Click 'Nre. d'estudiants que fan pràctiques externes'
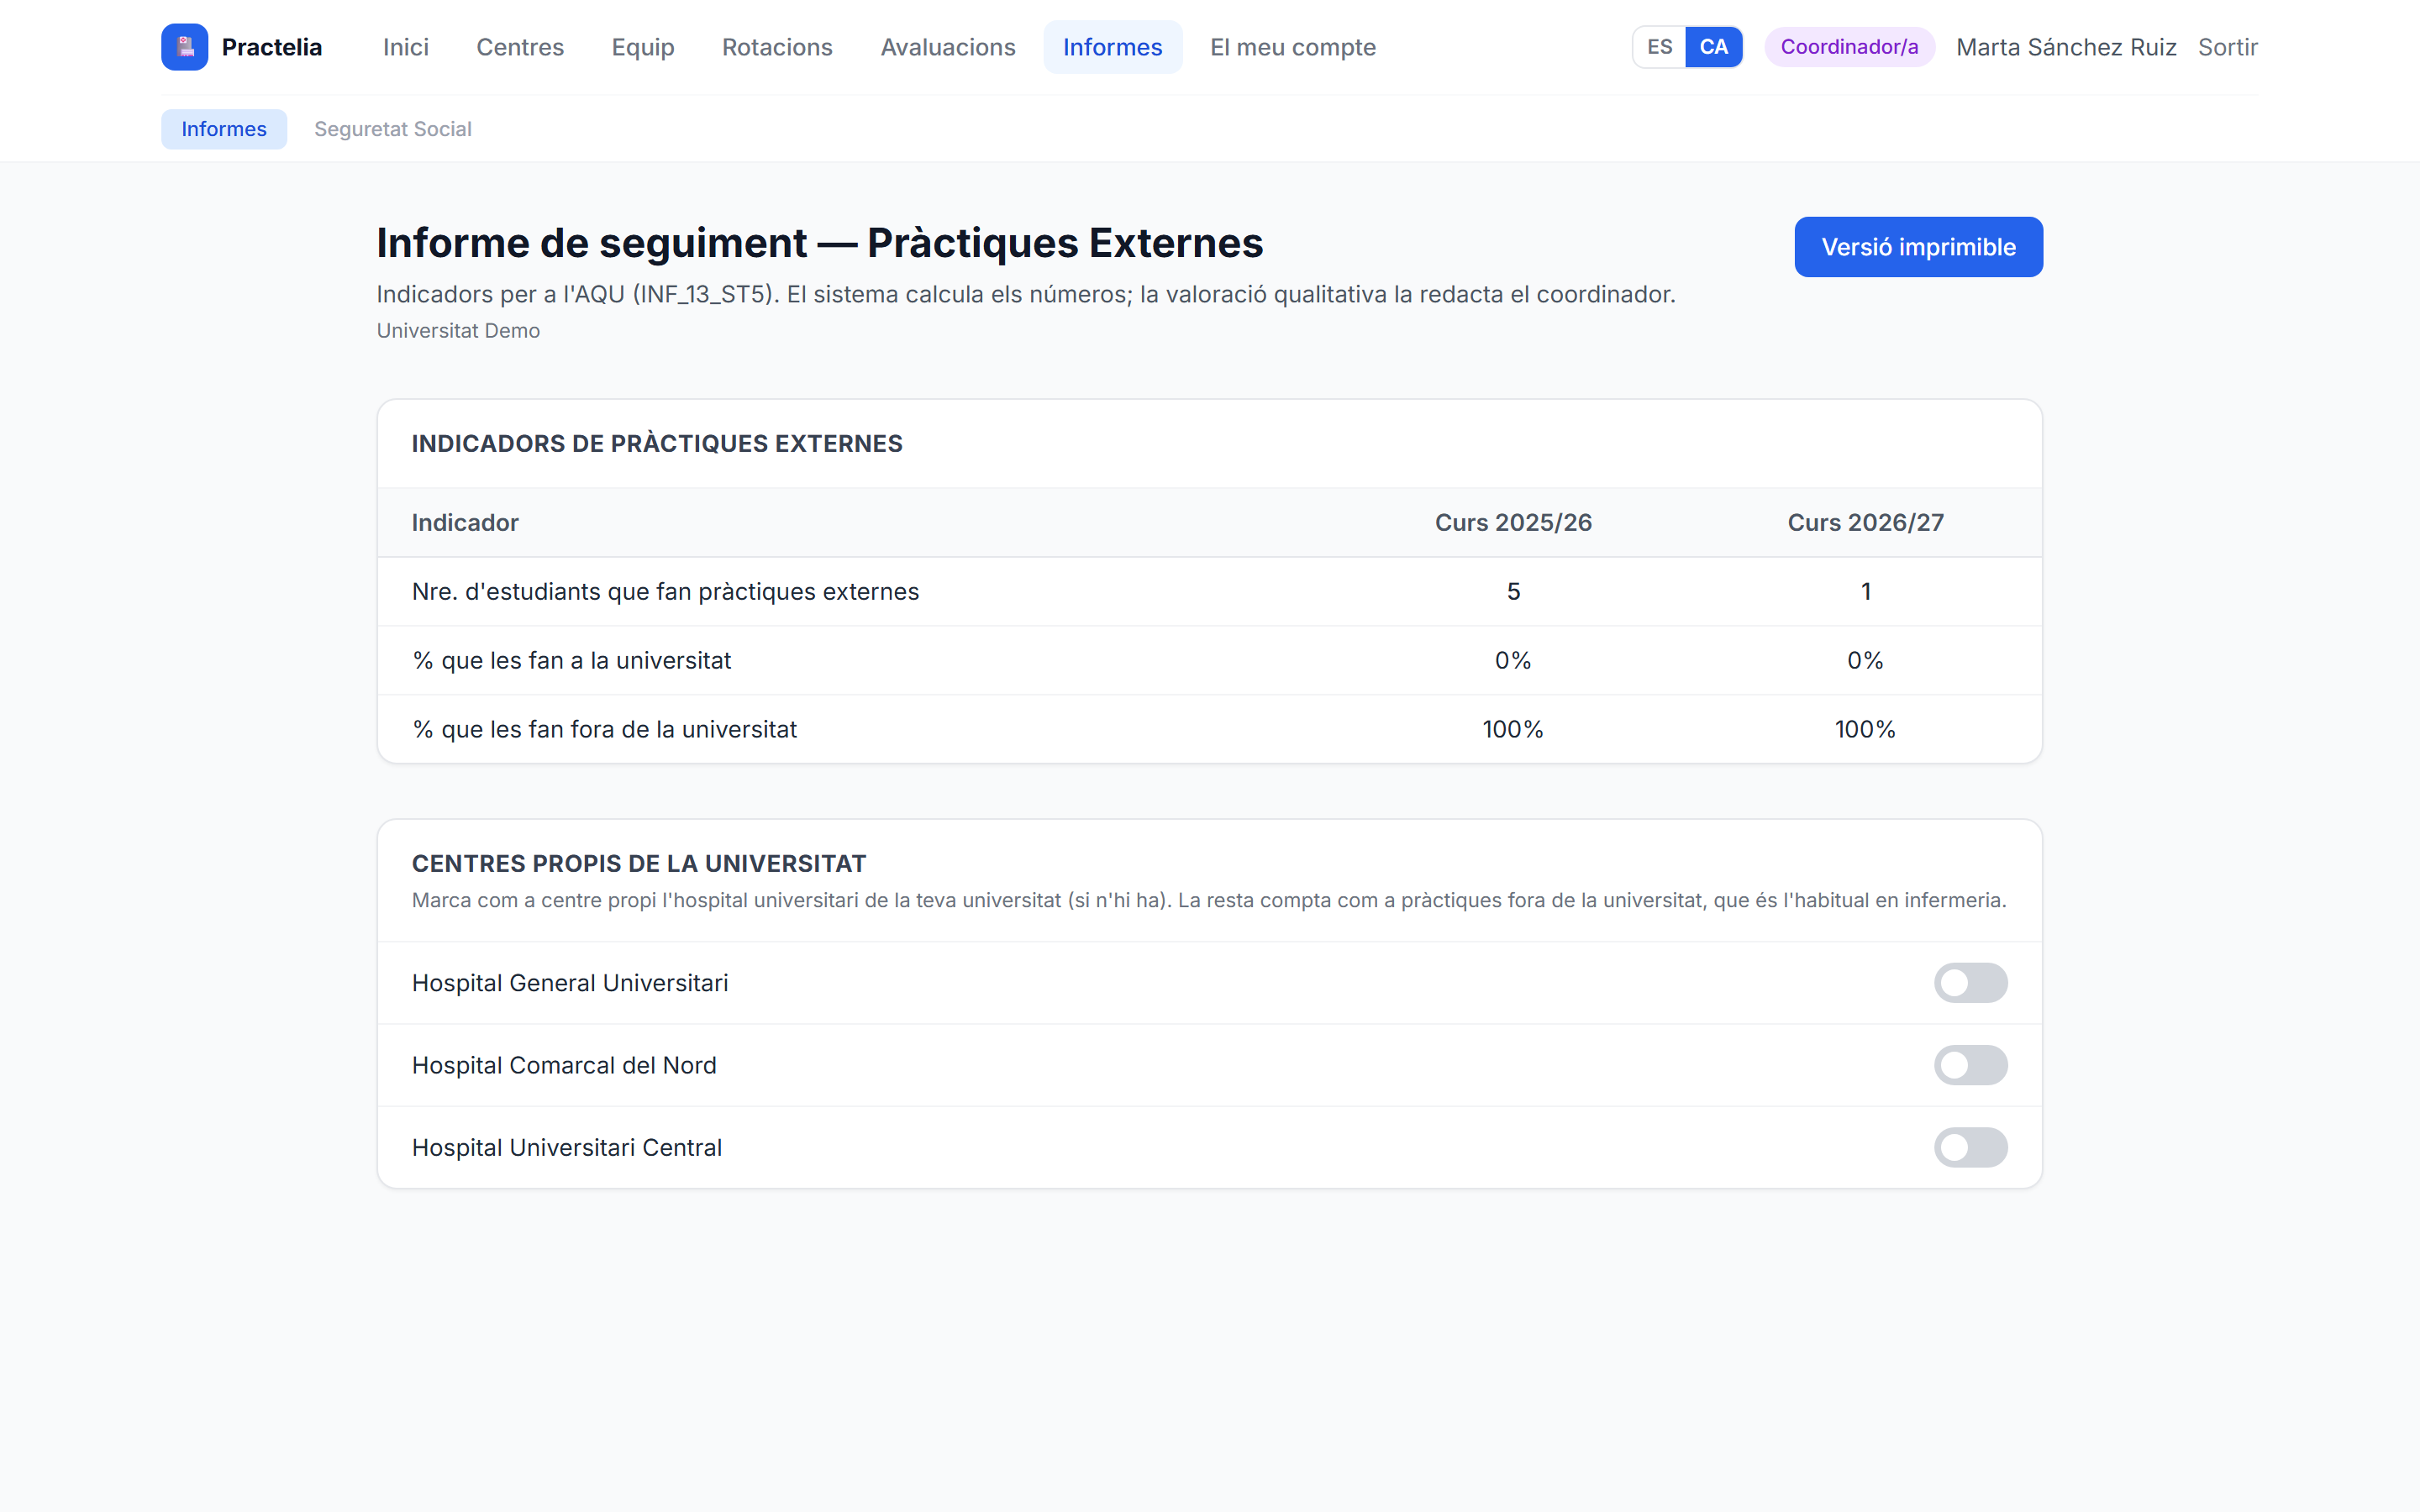Viewport: 2420px width, 1512px height. [x=665, y=592]
